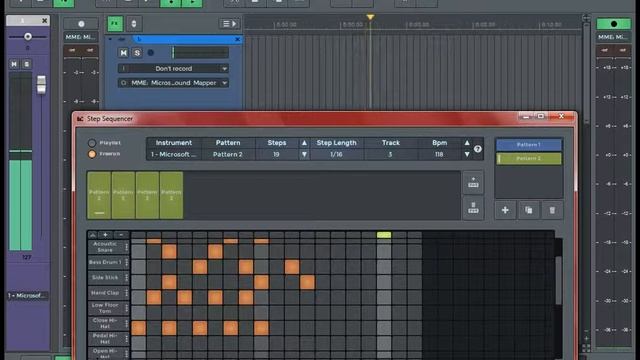
Task: Click the yellow playhead marker on timeline
Action: [x=370, y=17]
